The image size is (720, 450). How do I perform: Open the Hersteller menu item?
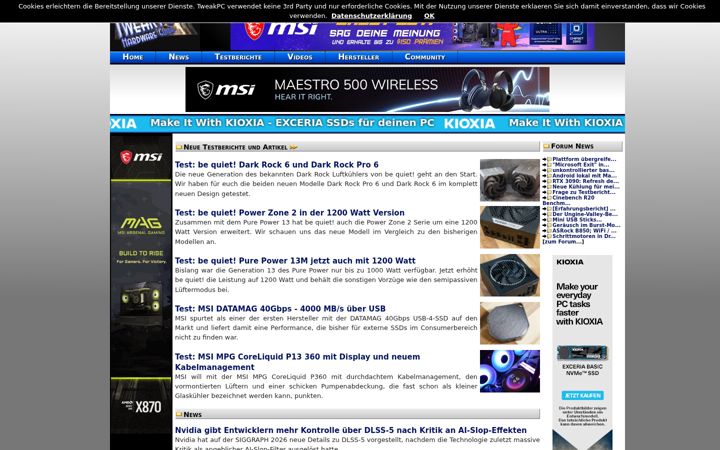click(x=359, y=57)
